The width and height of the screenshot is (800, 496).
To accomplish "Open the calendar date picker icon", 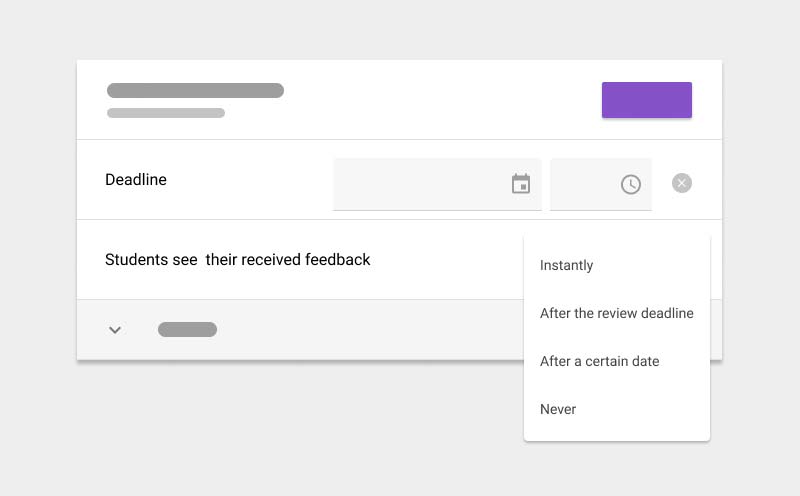I will click(521, 184).
